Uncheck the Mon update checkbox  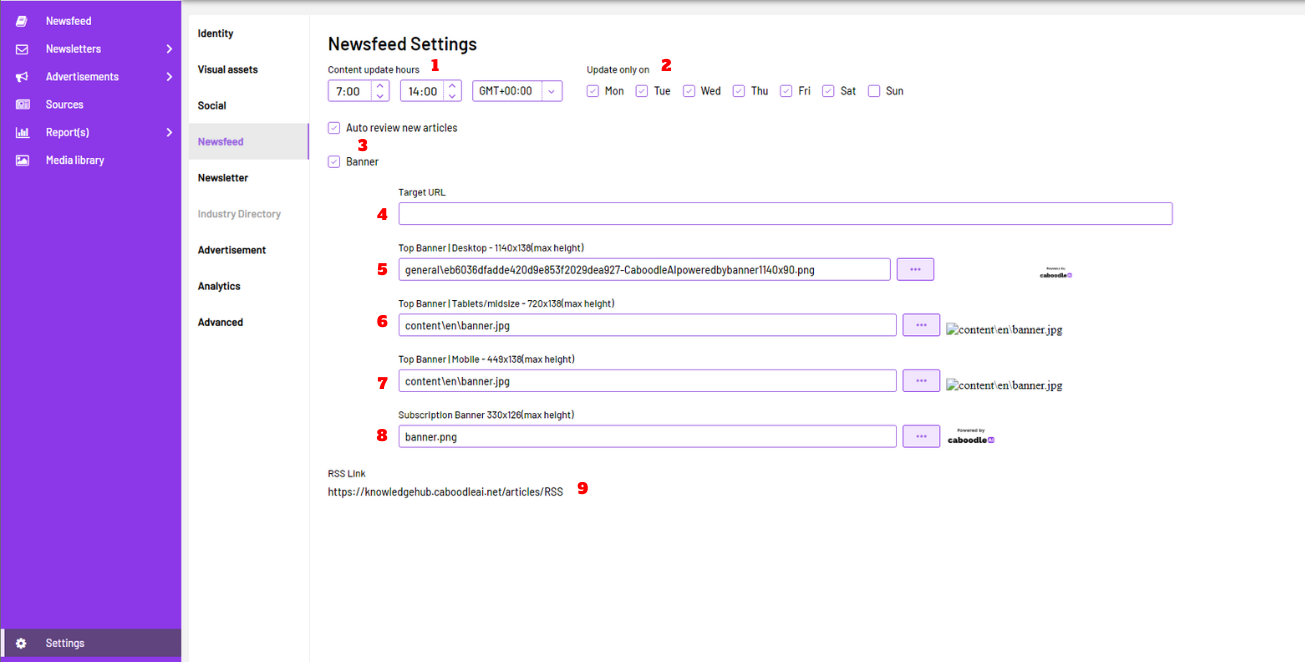[592, 90]
